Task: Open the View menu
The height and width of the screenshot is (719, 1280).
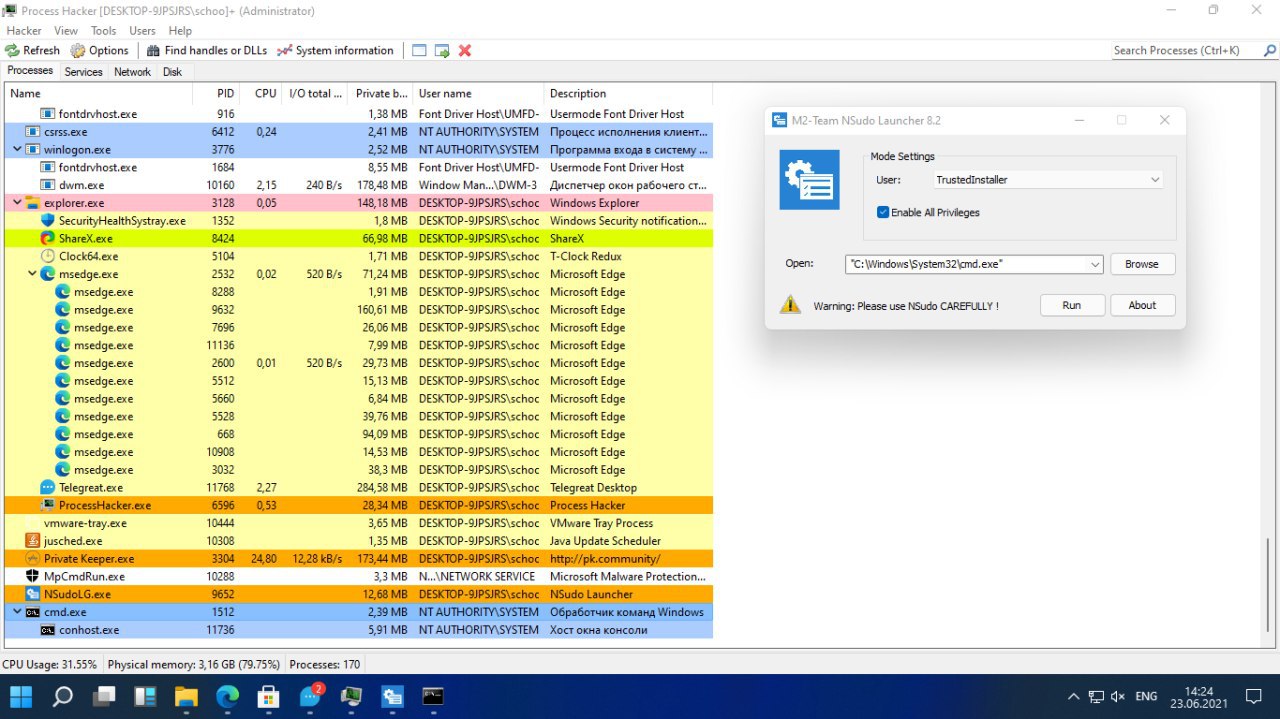Action: [x=66, y=31]
